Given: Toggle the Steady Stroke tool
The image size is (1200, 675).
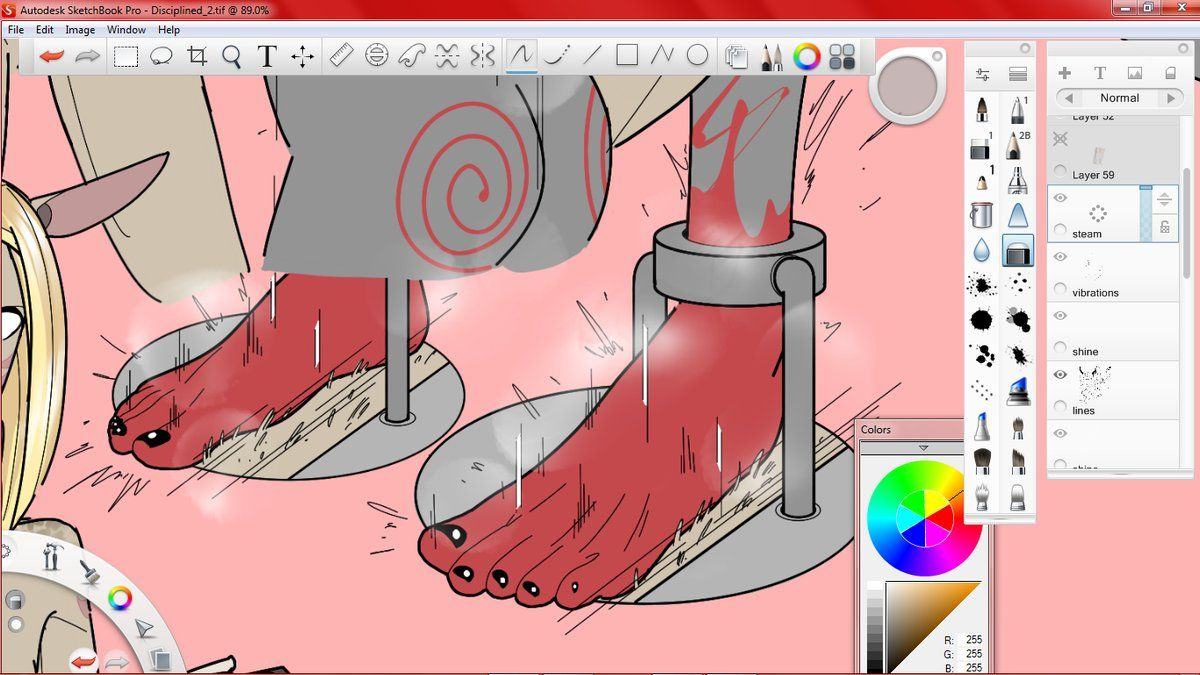Looking at the screenshot, I should point(520,55).
